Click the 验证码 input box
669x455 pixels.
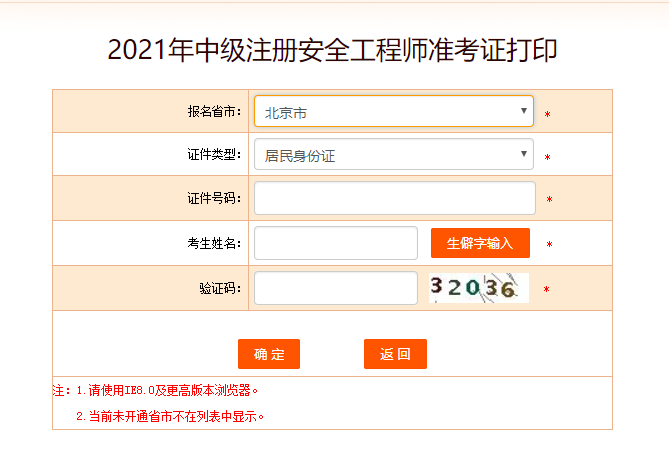(x=335, y=288)
